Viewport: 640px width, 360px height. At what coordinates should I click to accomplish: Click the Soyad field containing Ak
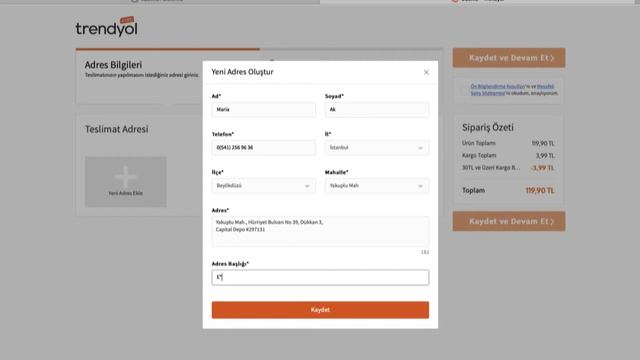point(377,109)
